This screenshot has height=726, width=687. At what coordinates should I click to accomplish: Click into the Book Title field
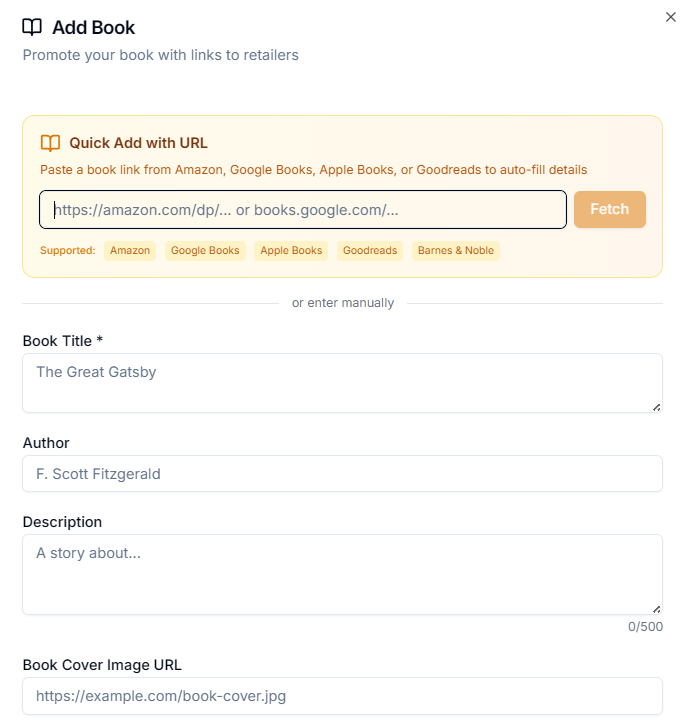[x=342, y=382]
